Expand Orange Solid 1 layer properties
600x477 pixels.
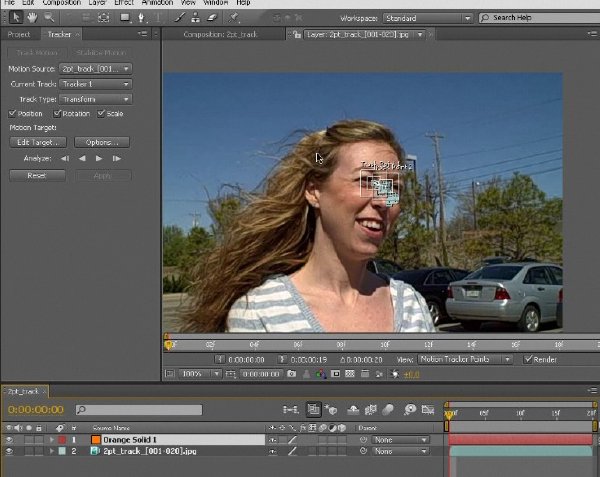(51, 440)
